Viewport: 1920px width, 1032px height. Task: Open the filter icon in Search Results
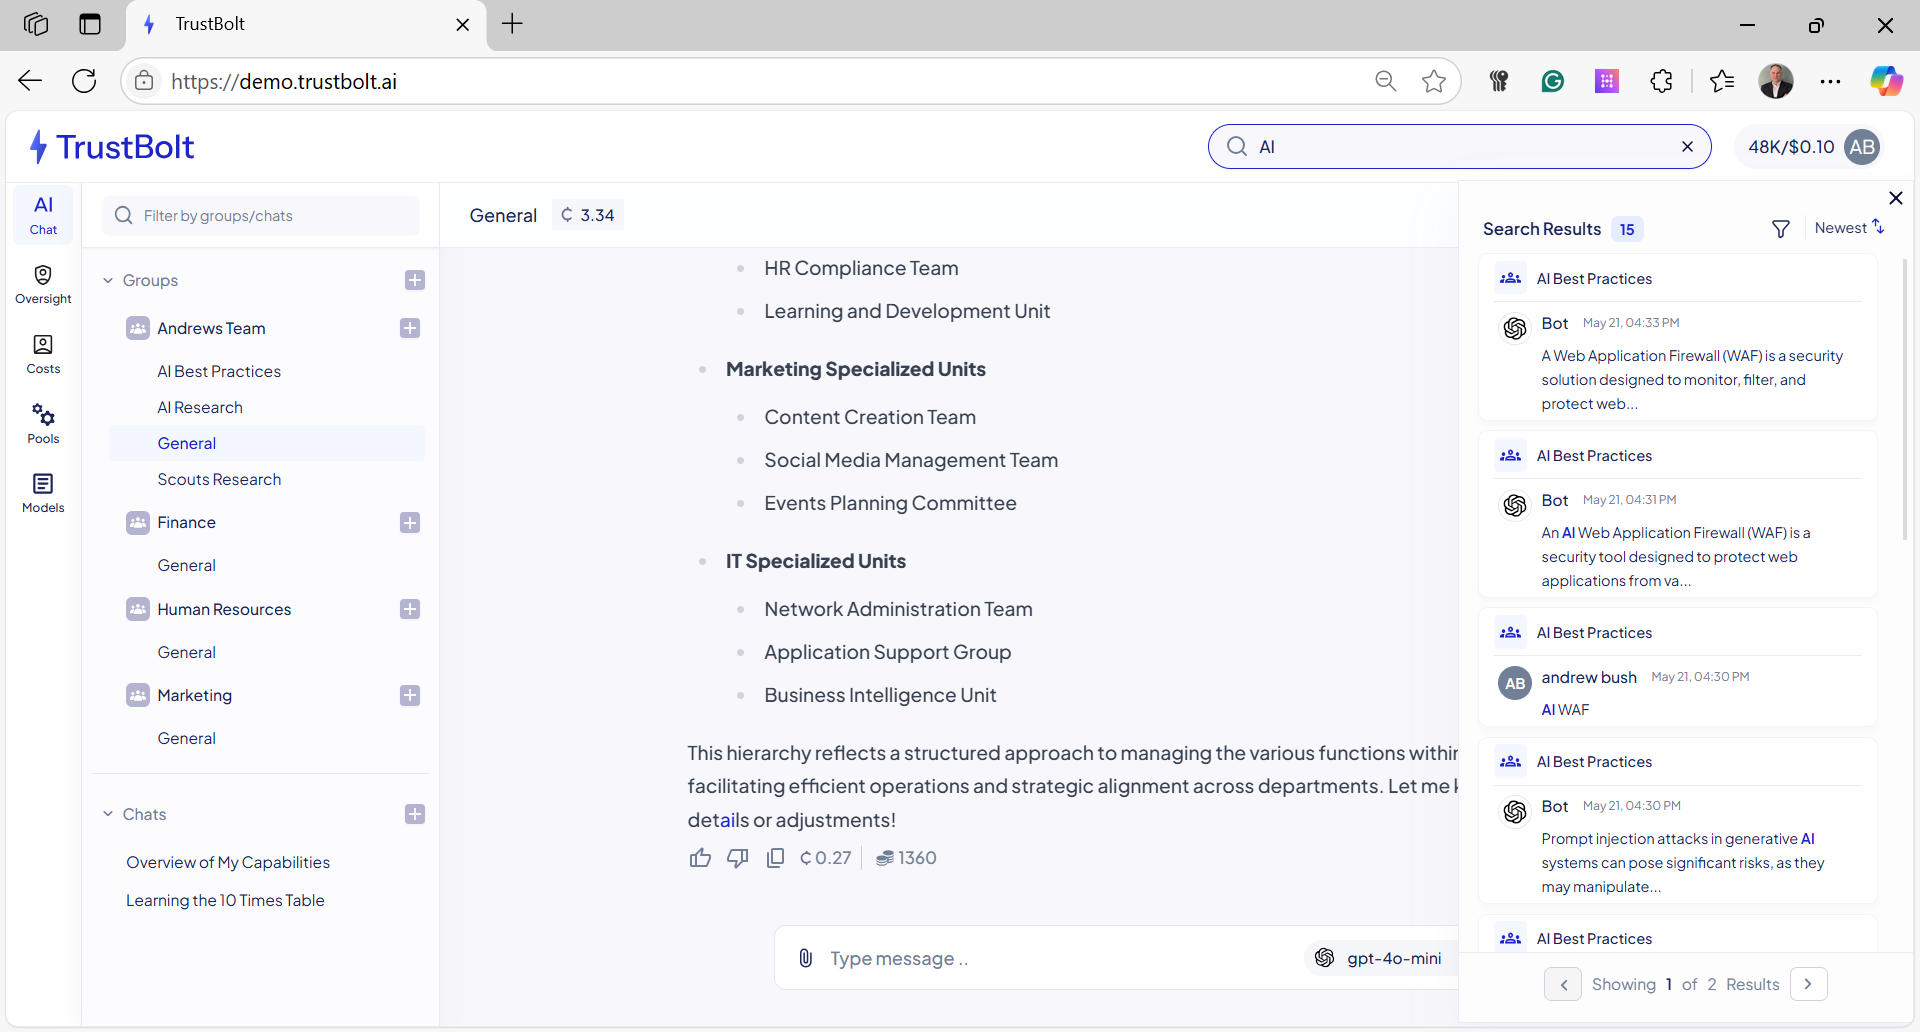(1781, 229)
